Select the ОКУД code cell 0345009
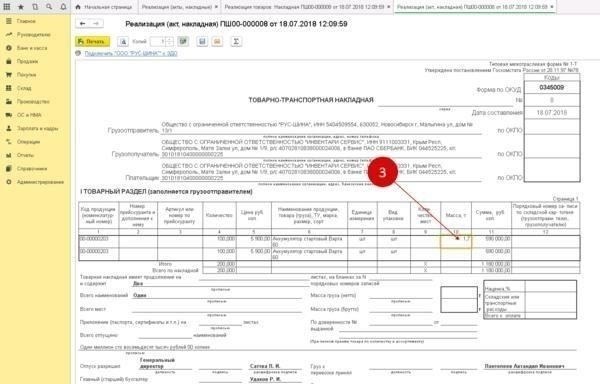Image resolution: width=600 pixels, height=384 pixels. point(551,88)
